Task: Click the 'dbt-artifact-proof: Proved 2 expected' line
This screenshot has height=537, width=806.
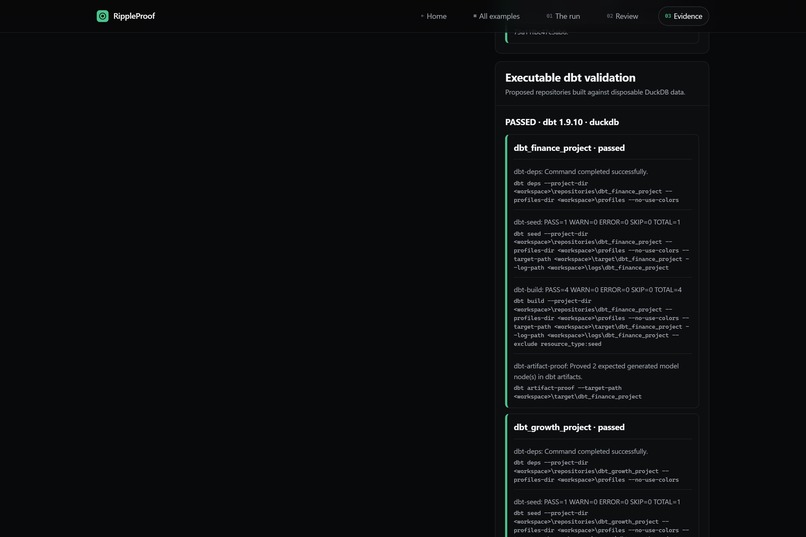Action: point(596,371)
